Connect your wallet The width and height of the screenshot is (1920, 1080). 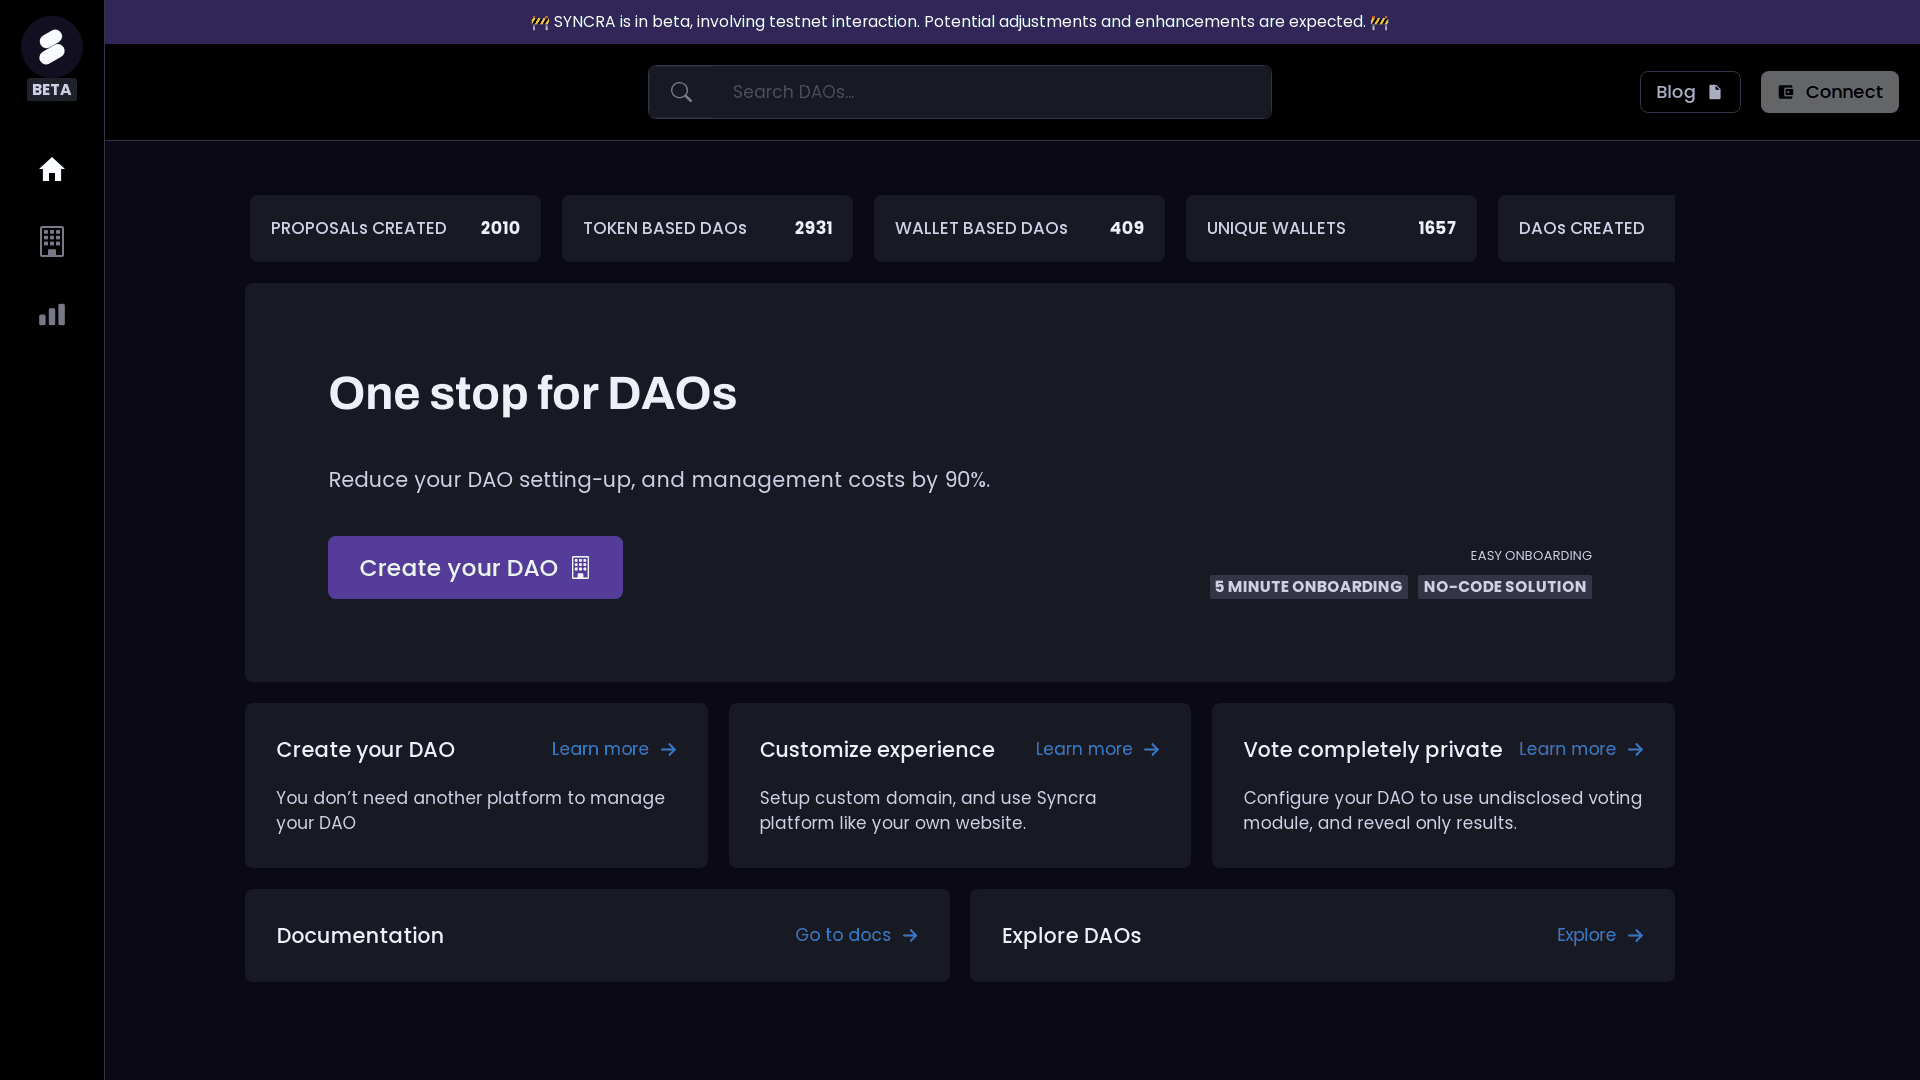[1830, 92]
